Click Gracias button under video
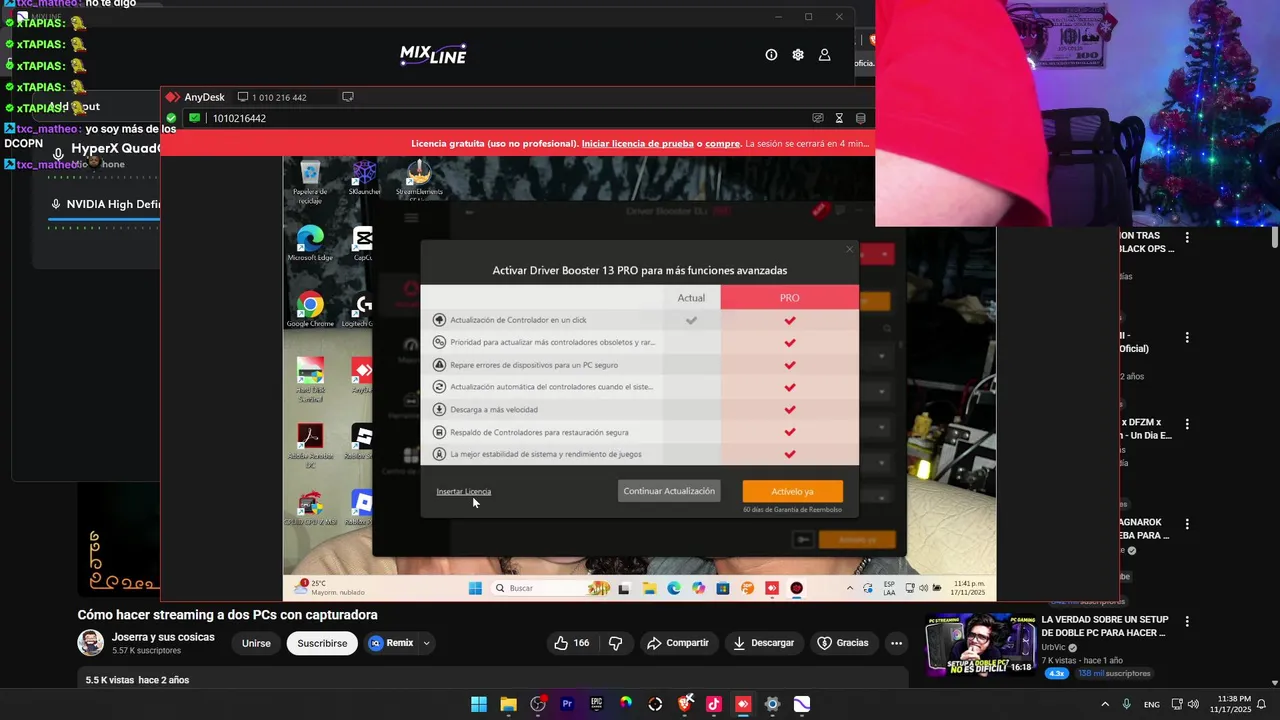Image resolution: width=1280 pixels, height=720 pixels. click(x=843, y=643)
